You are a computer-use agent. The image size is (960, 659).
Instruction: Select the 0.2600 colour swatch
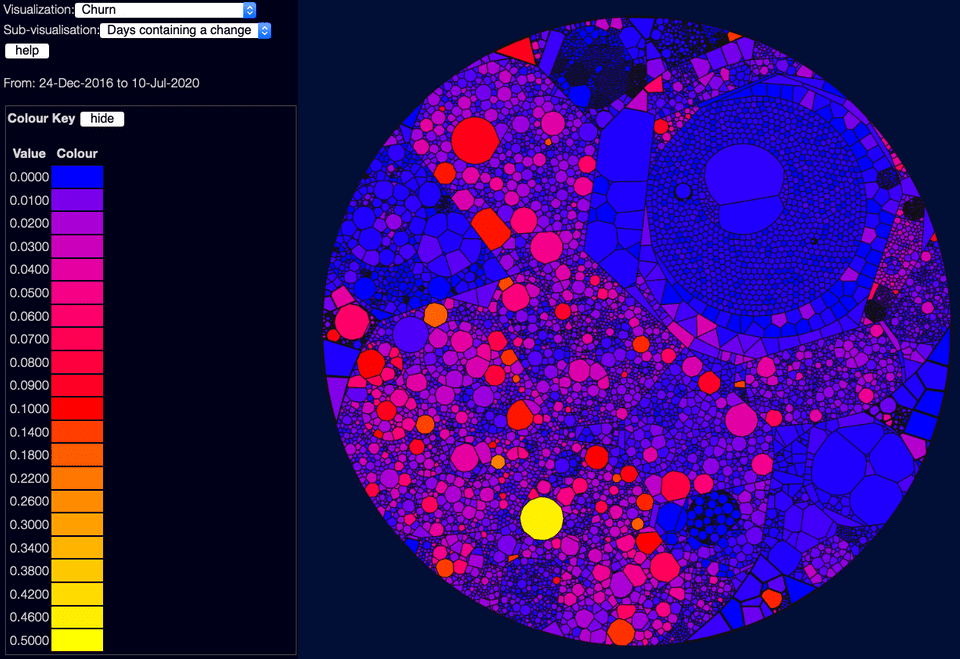click(77, 501)
